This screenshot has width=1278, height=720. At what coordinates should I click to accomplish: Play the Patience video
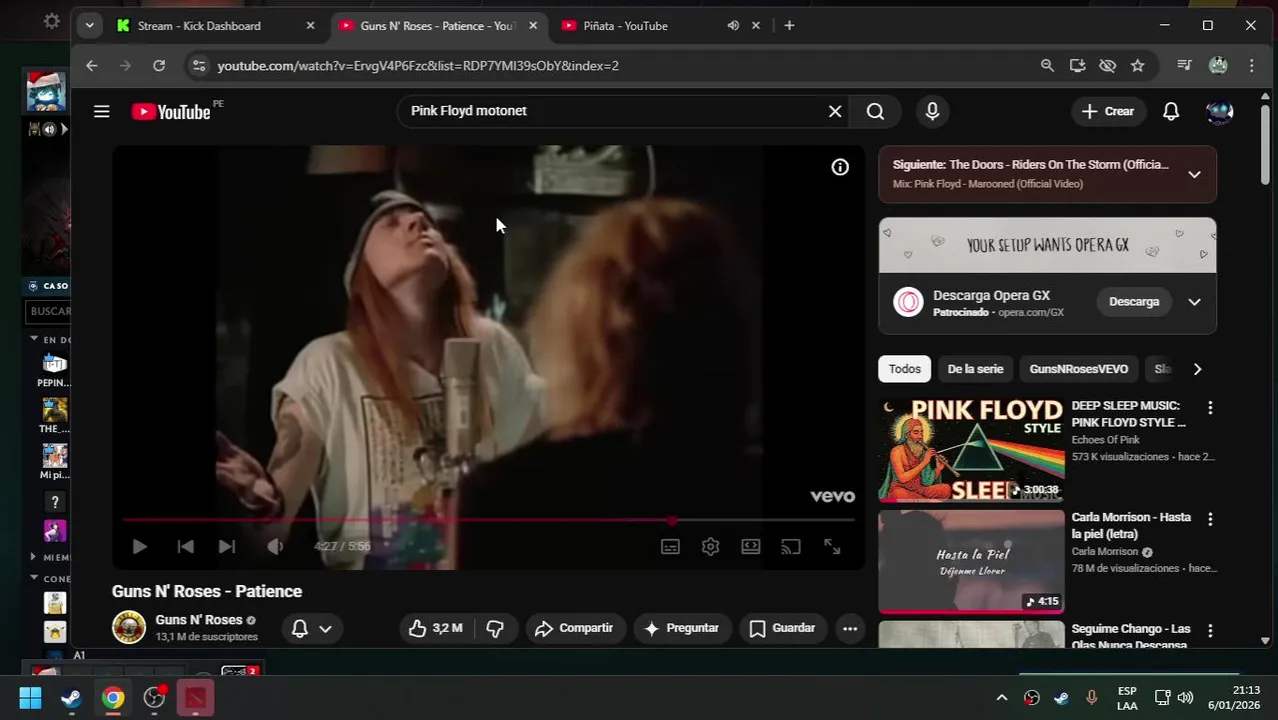(x=140, y=546)
